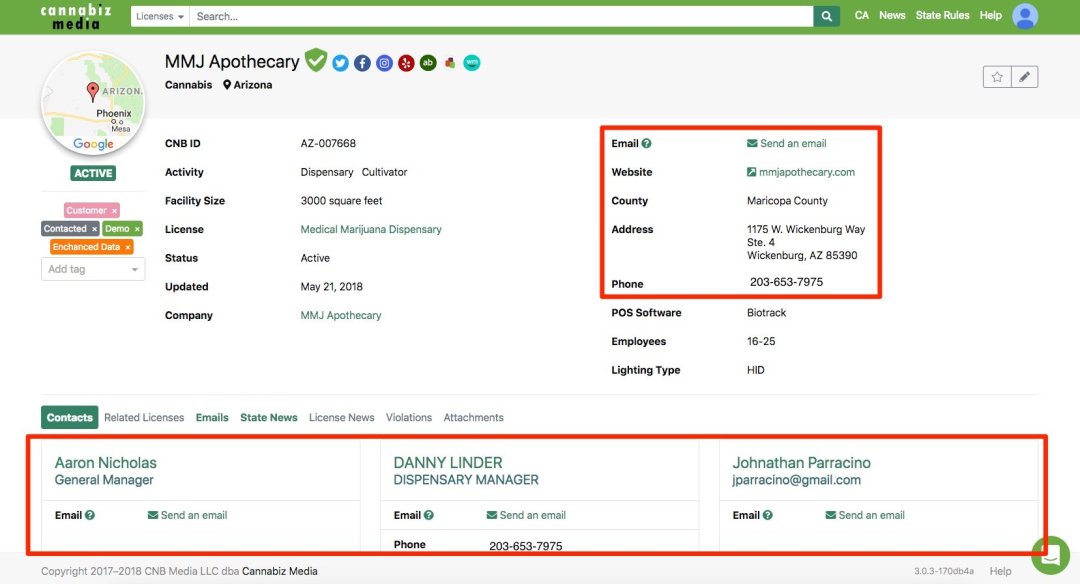Image resolution: width=1080 pixels, height=584 pixels.
Task: Remove the Demo tag
Action: [137, 229]
